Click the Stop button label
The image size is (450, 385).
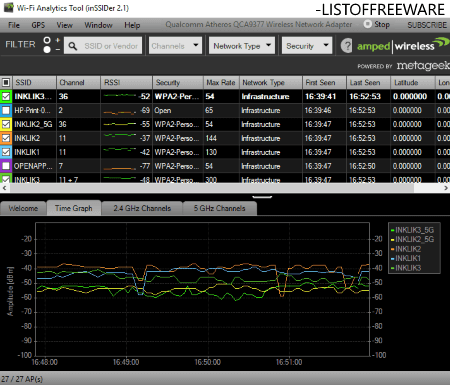pos(382,24)
